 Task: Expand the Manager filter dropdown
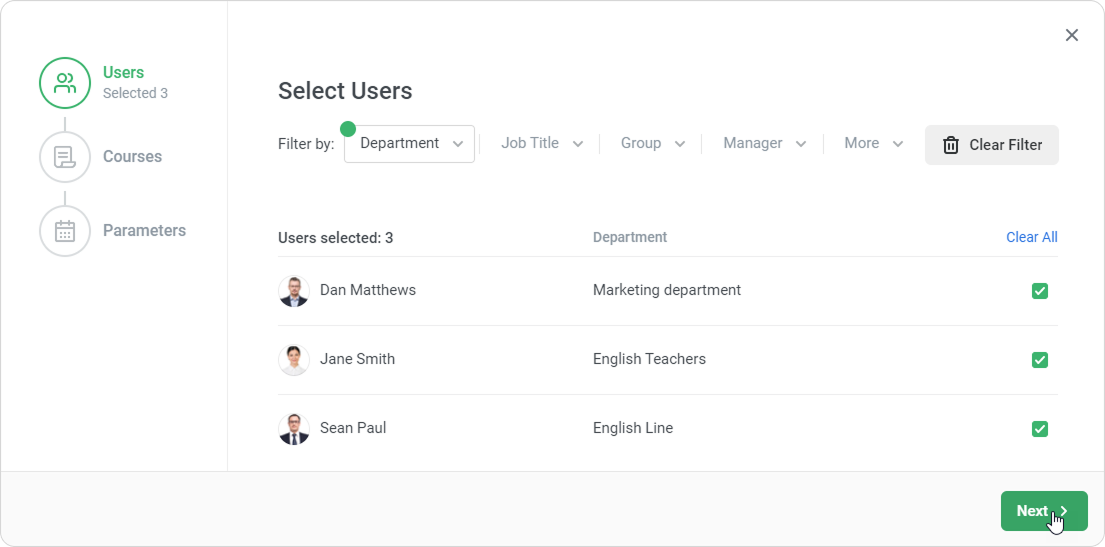click(764, 144)
